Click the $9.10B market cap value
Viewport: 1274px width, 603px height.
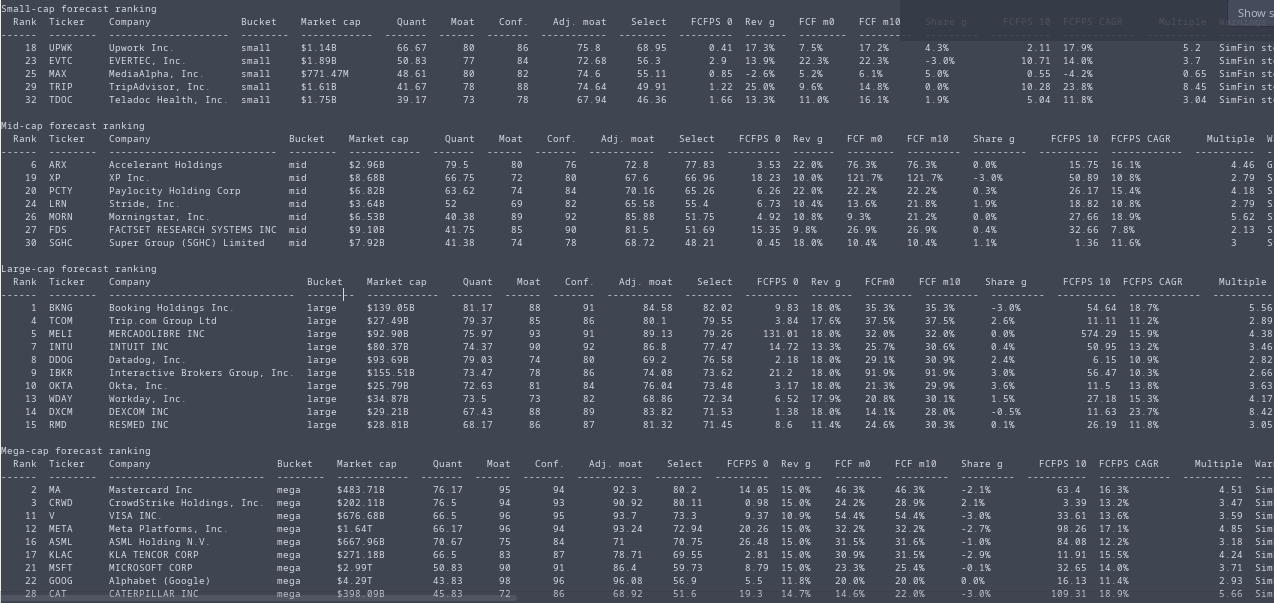coord(367,230)
